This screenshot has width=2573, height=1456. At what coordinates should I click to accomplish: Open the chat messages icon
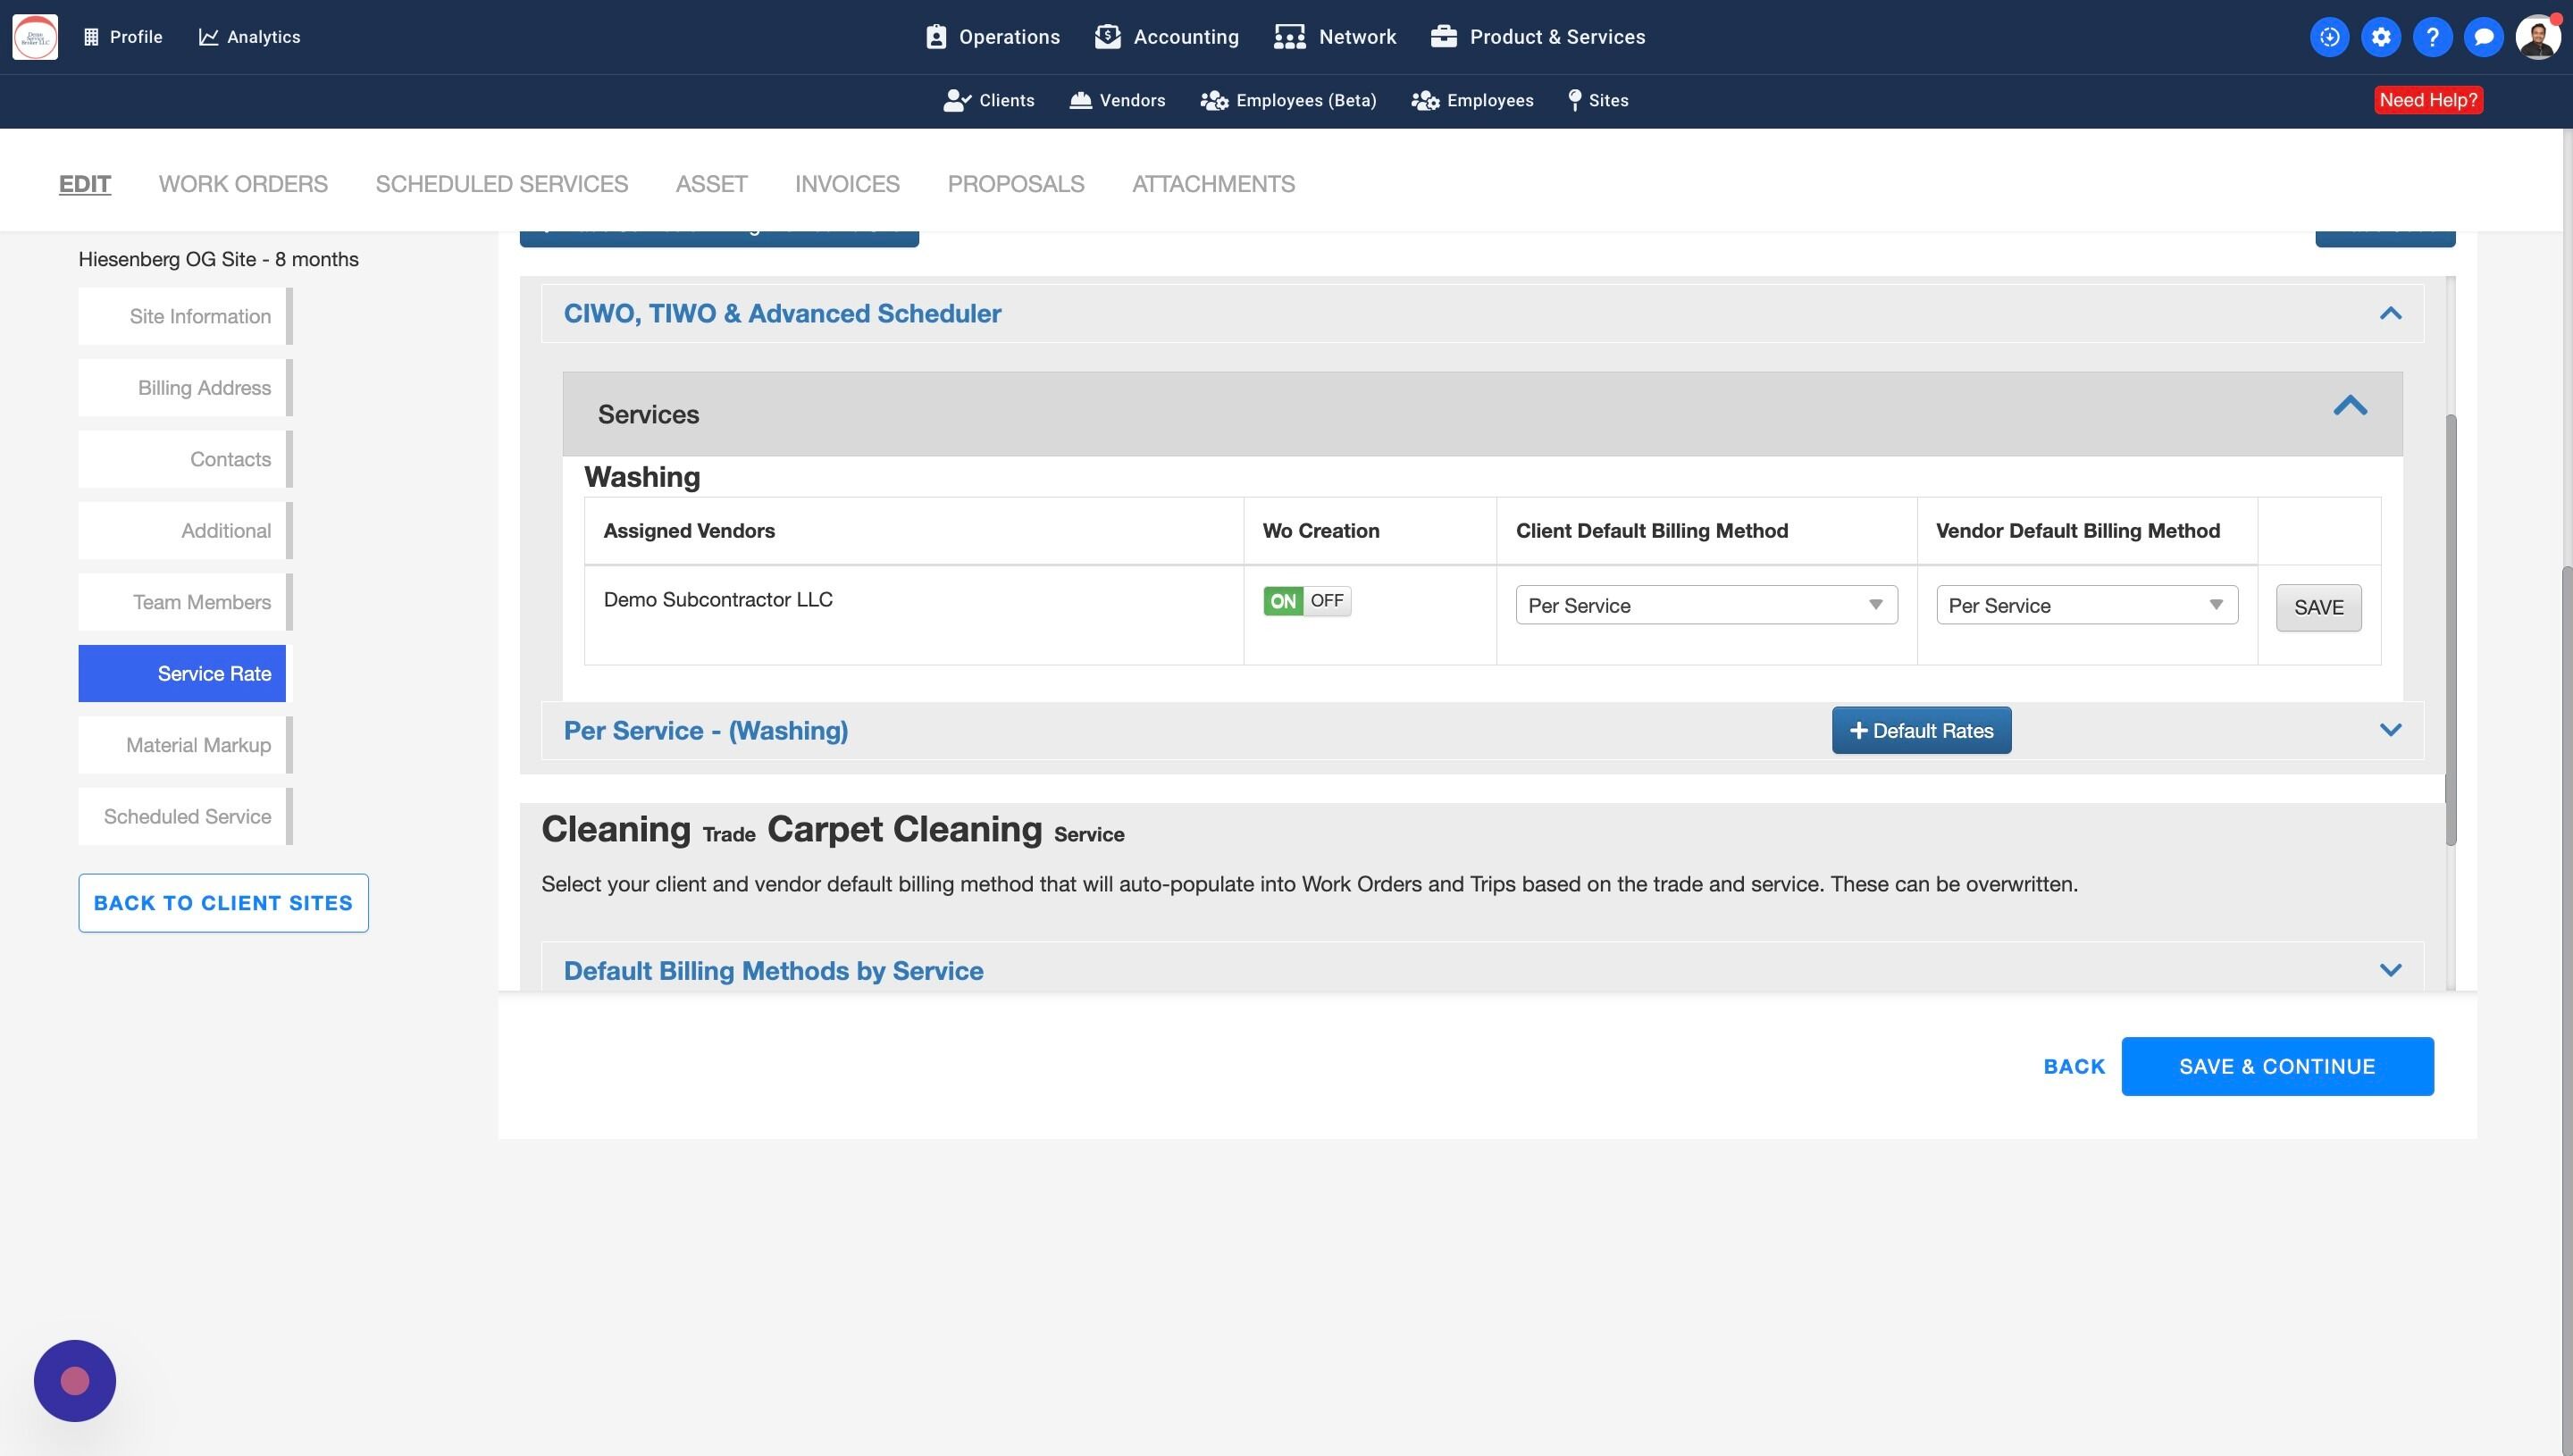2483,37
